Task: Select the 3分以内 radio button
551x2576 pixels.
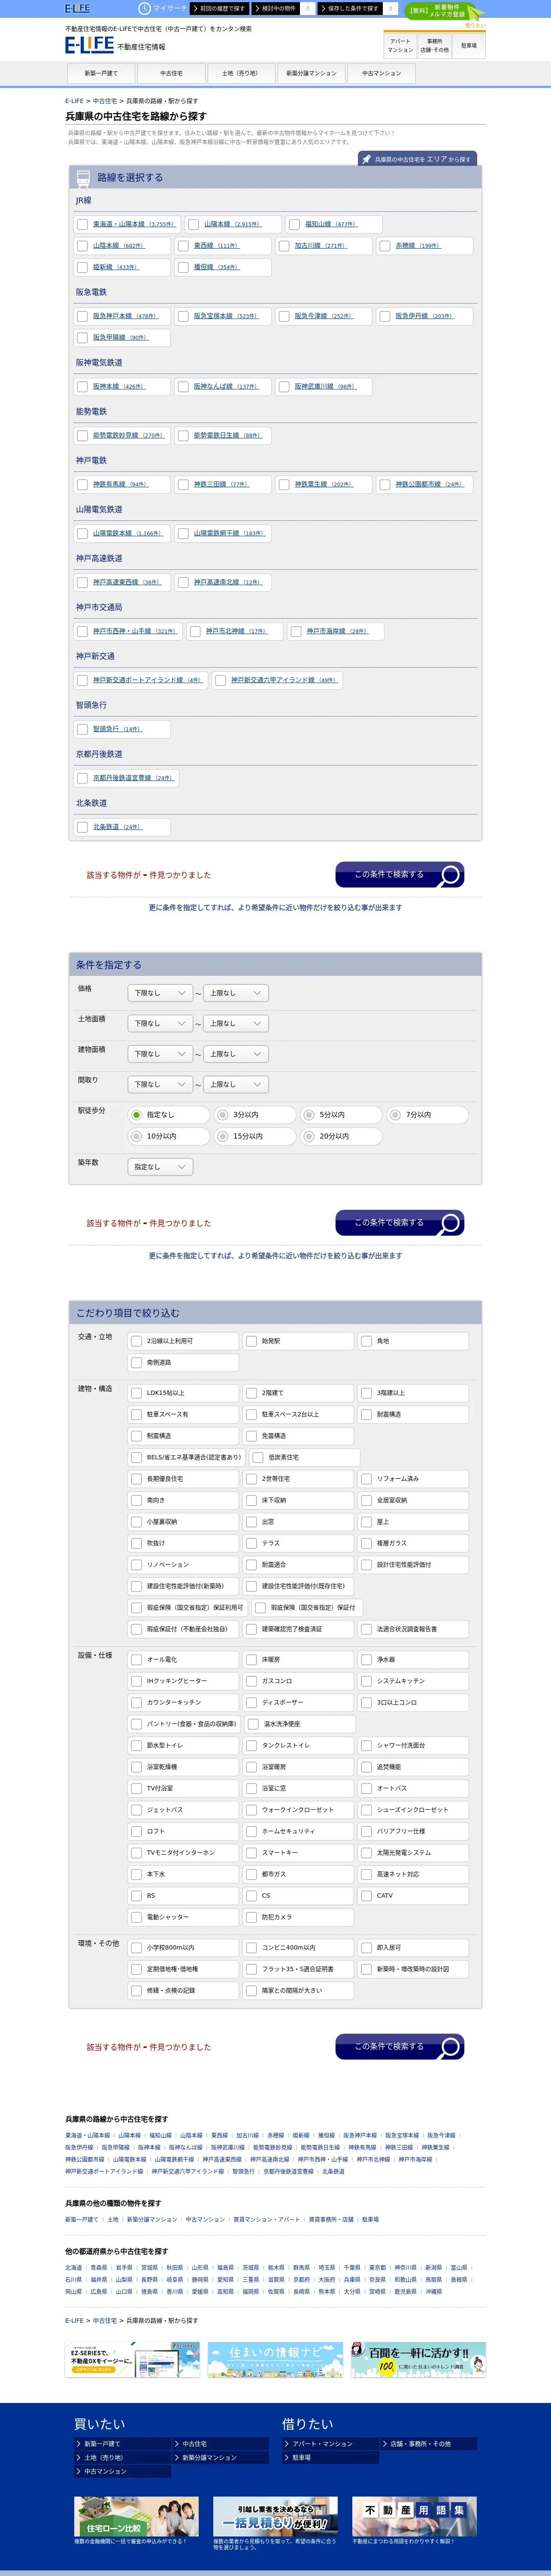Action: pos(223,1114)
